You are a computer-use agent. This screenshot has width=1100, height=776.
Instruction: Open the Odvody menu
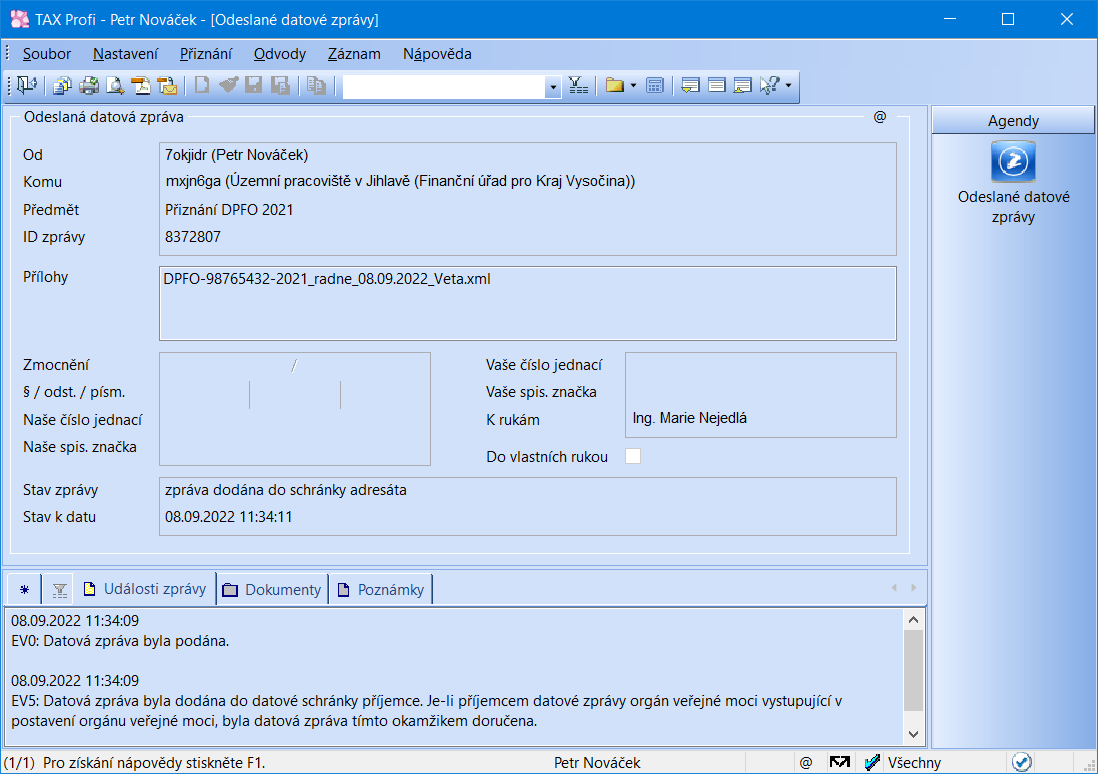[x=280, y=54]
